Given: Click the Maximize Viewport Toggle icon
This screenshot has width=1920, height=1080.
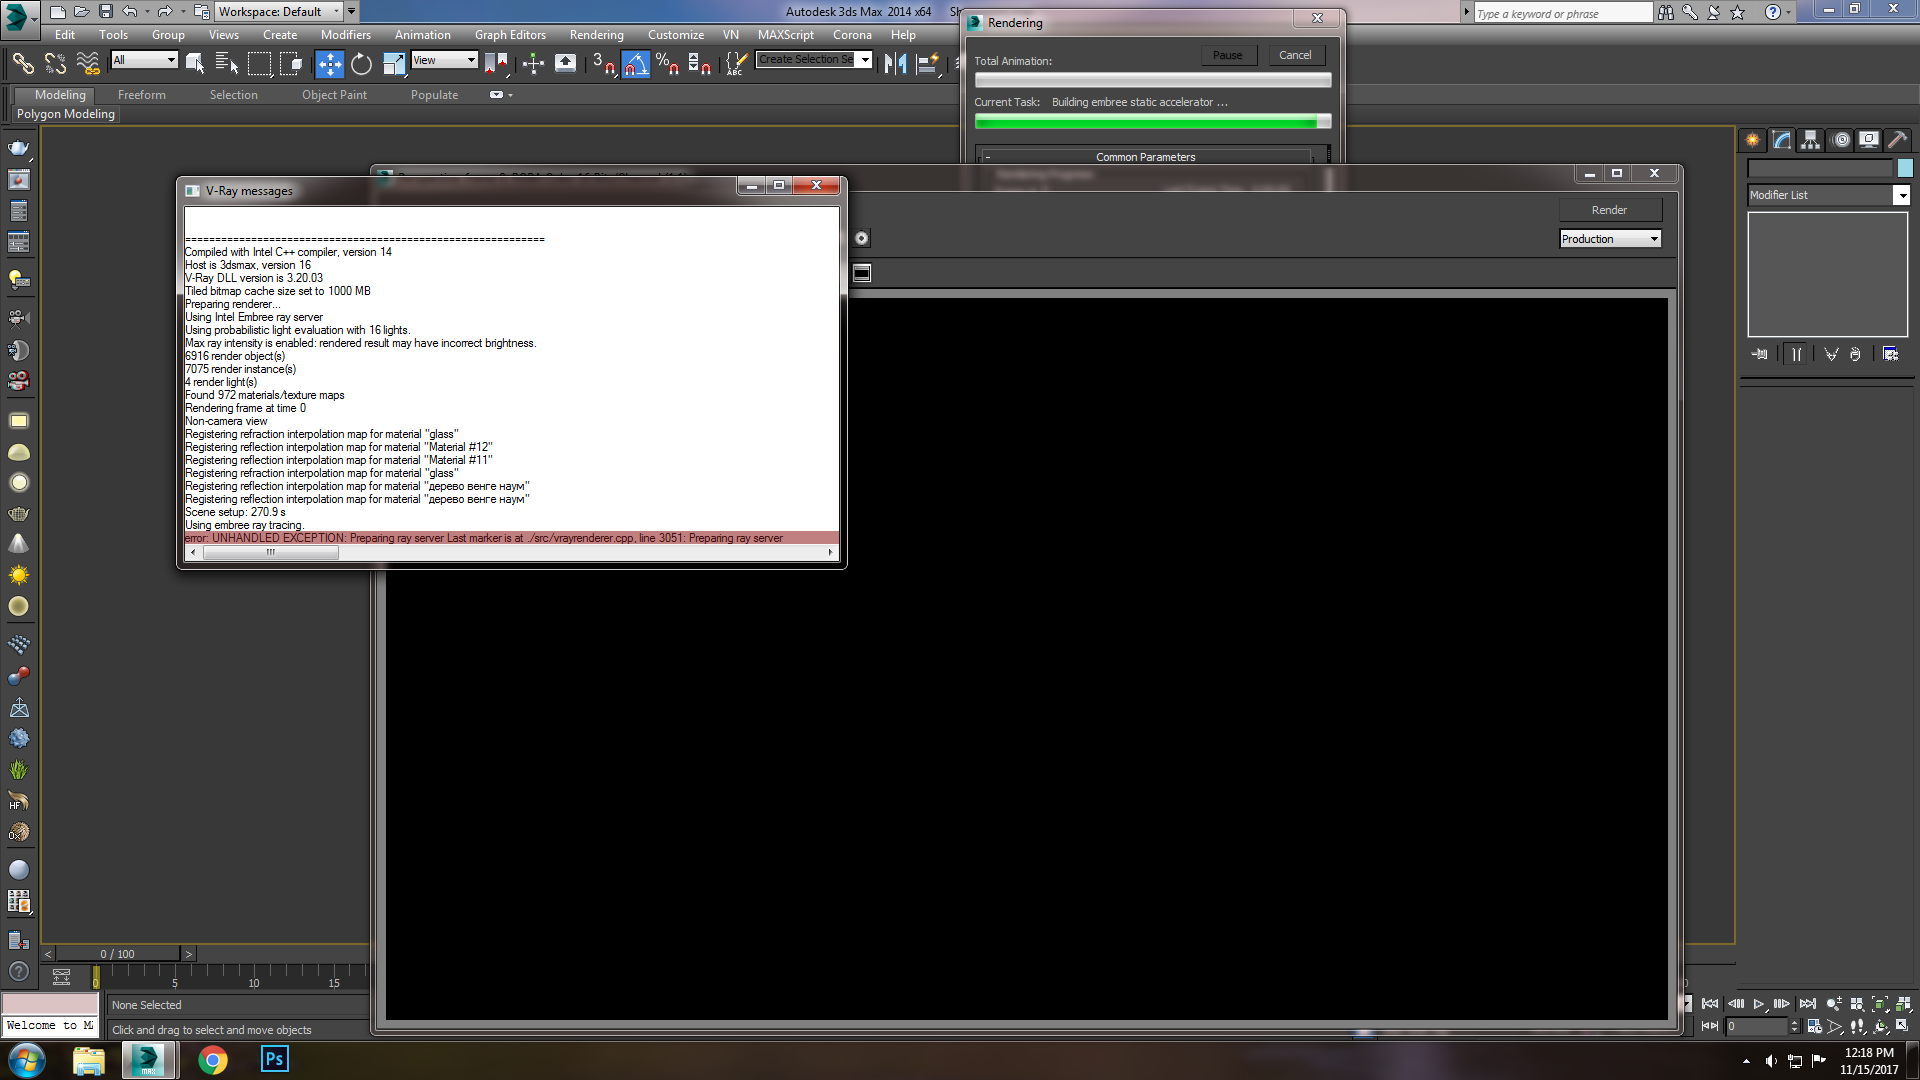Looking at the screenshot, I should 1903,1026.
